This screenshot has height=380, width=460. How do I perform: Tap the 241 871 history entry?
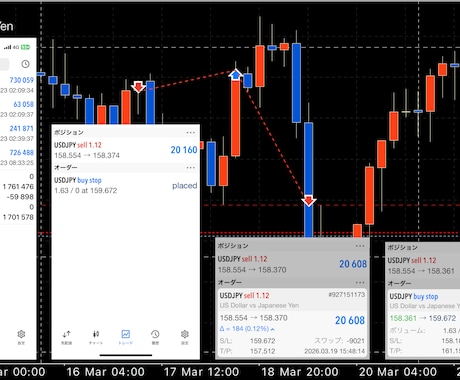(22, 128)
